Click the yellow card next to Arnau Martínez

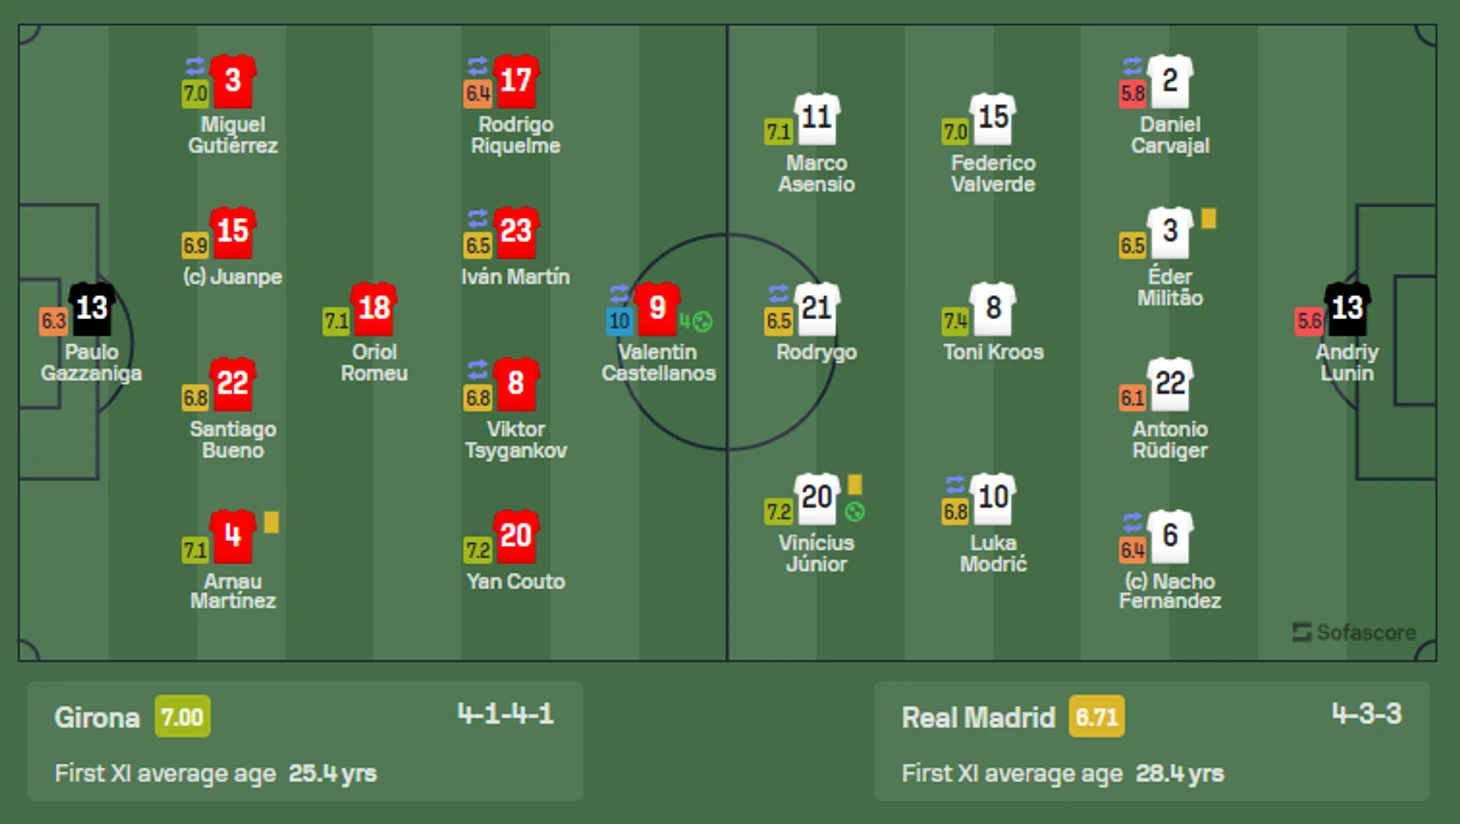(271, 522)
